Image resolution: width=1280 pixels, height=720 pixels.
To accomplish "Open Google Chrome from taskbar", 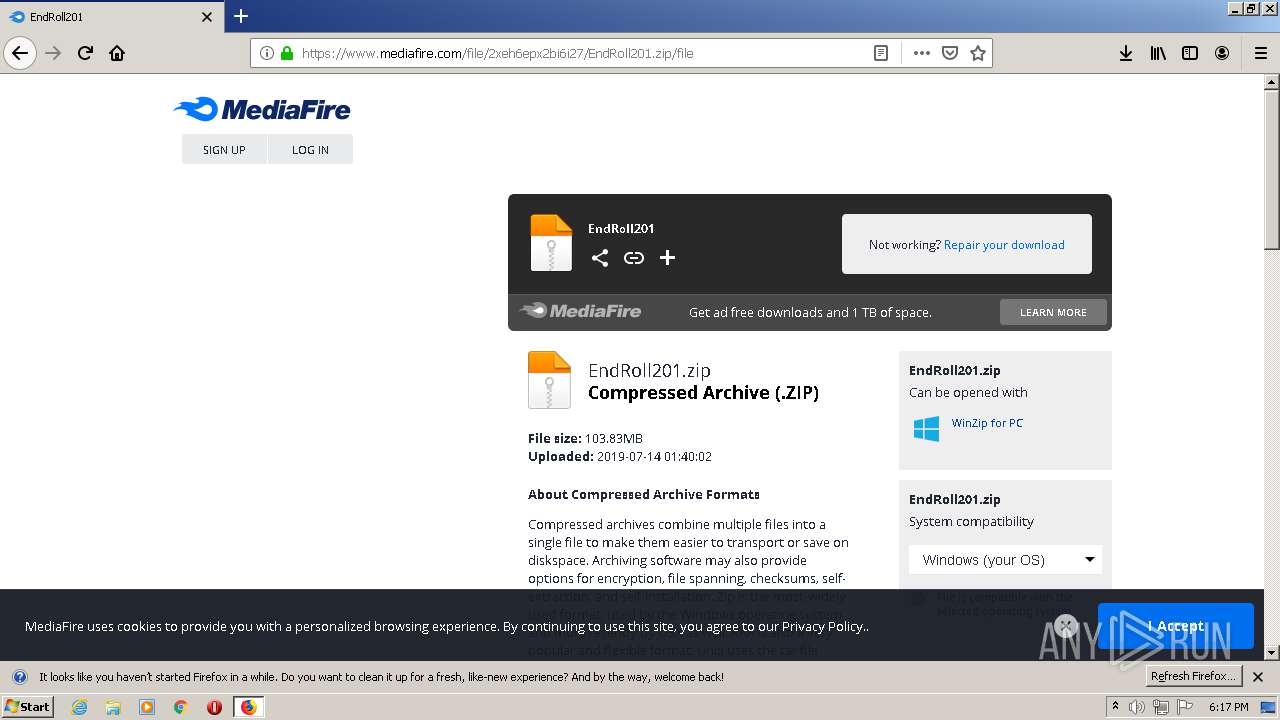I will tap(180, 707).
